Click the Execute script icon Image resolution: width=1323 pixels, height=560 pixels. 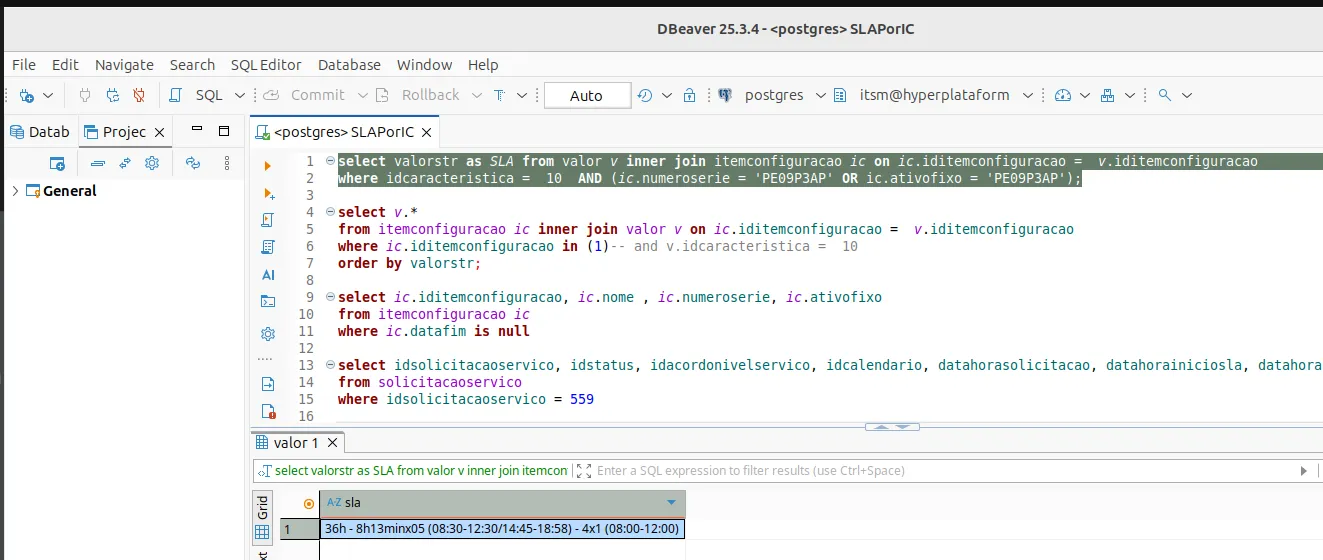(267, 220)
